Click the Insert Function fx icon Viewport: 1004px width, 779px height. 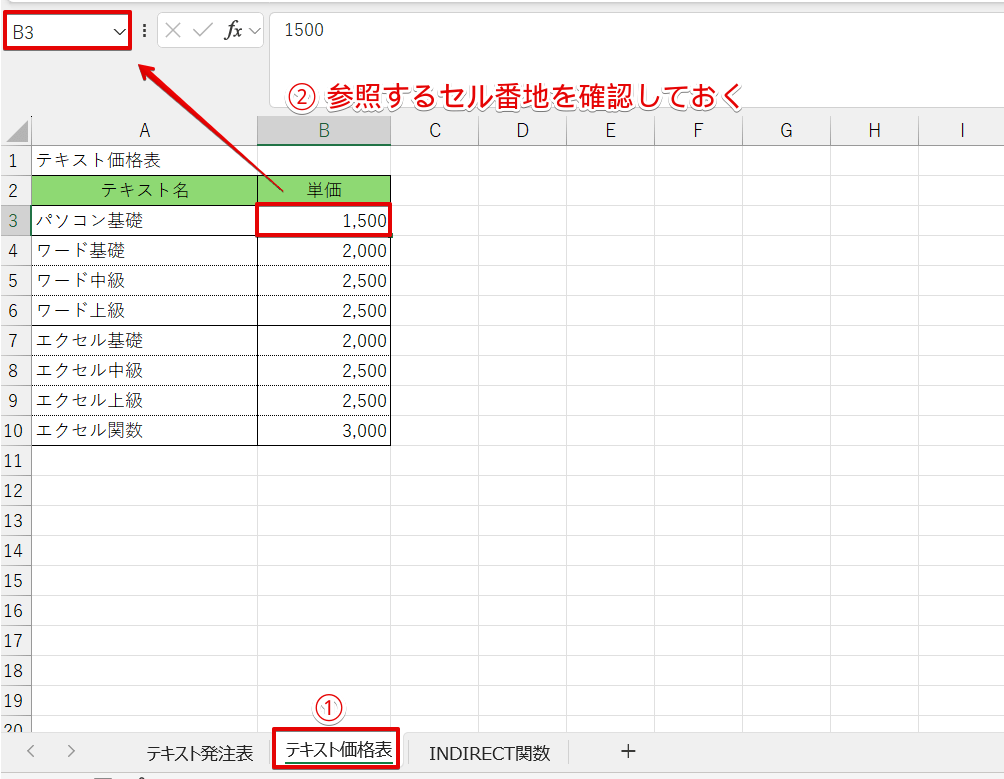233,30
